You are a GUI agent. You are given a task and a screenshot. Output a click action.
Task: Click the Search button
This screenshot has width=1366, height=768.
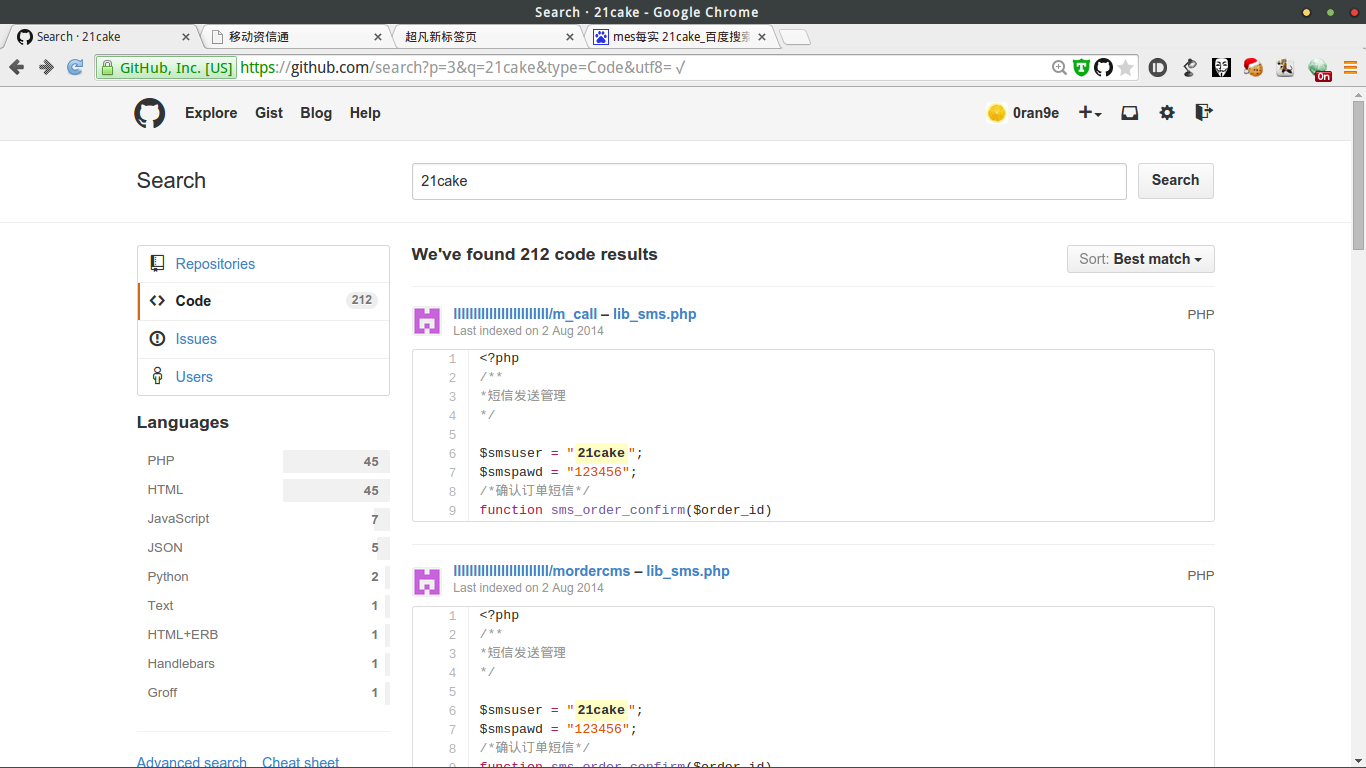tap(1175, 181)
